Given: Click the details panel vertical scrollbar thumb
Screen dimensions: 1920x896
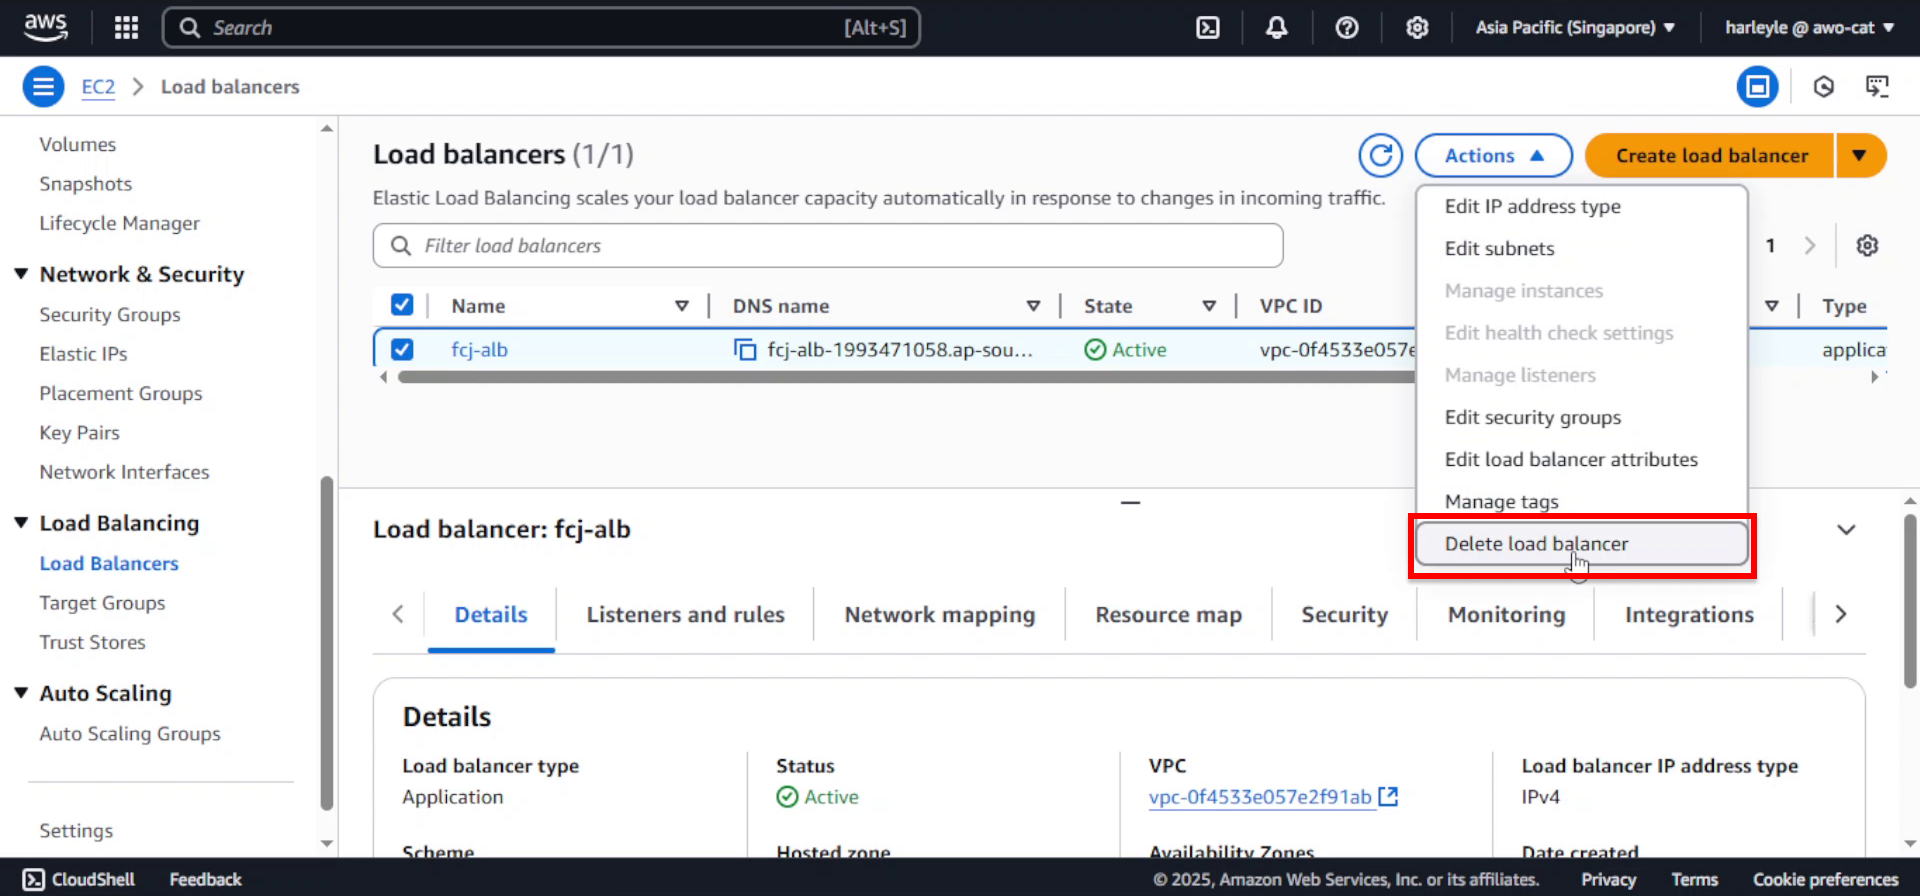Looking at the screenshot, I should pyautogui.click(x=1910, y=601).
